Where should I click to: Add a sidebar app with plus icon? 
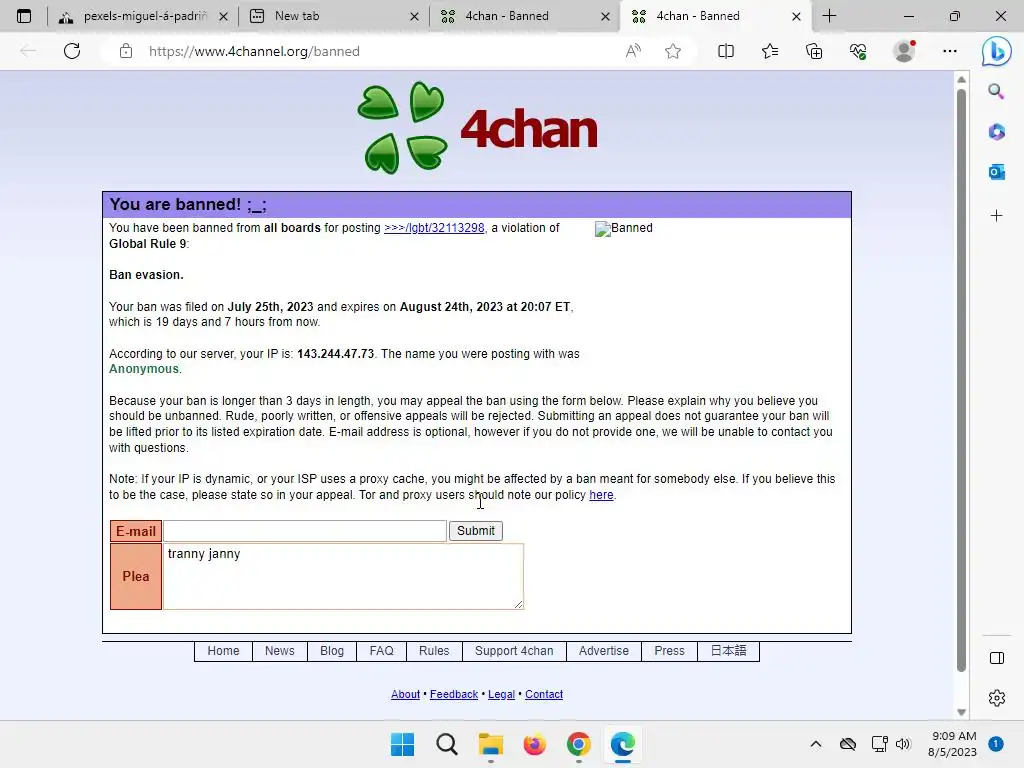click(x=996, y=216)
